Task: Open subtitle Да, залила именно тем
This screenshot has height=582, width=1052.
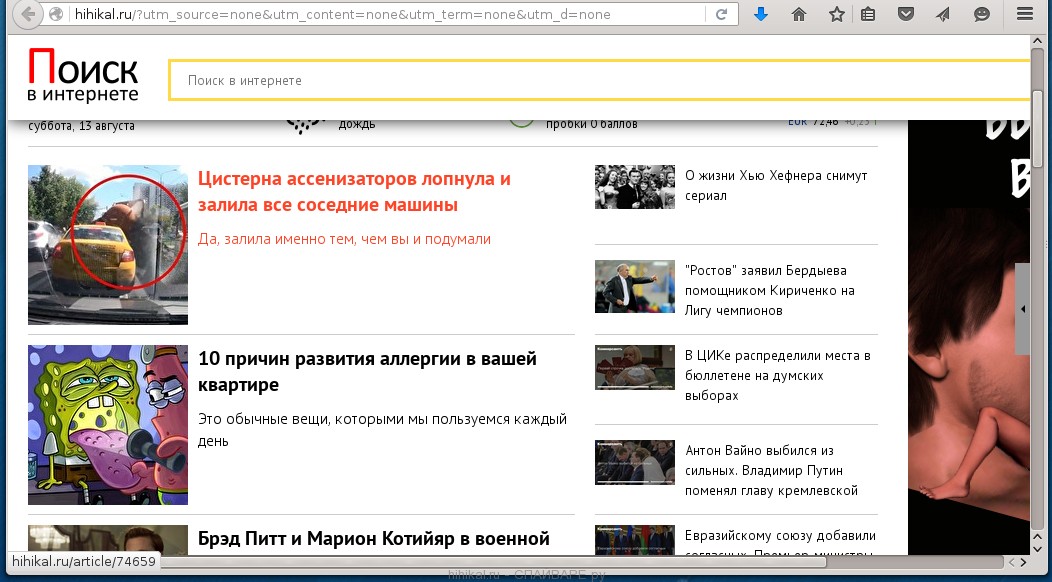Action: [344, 238]
